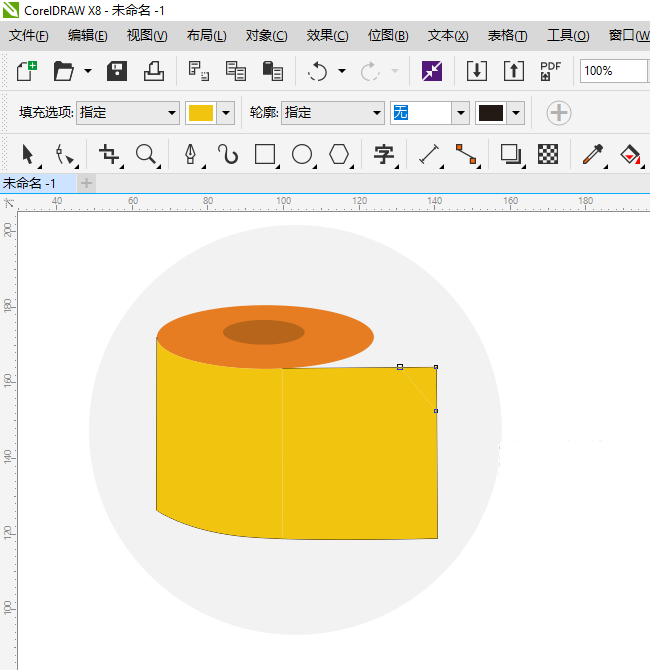
Task: Open the outline width dropdown showing 无
Action: pos(460,113)
